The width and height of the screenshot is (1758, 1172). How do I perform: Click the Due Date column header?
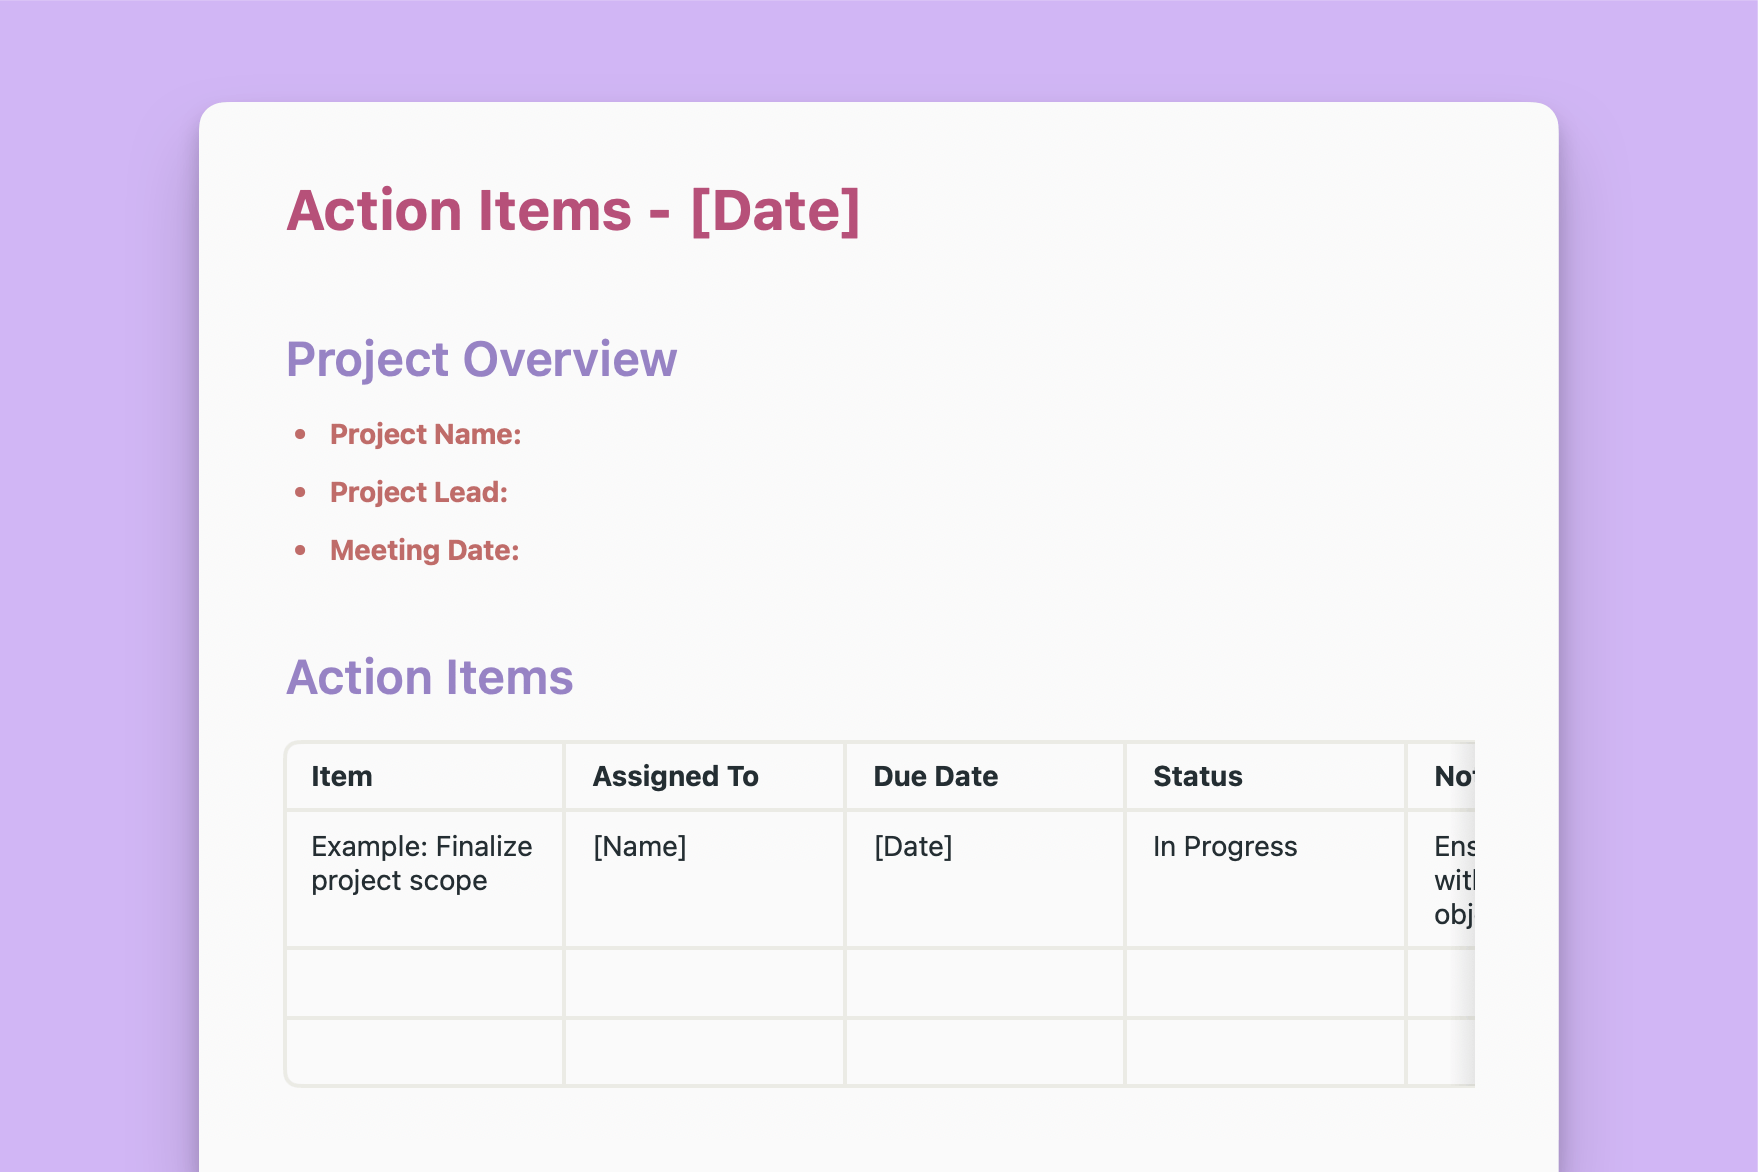click(935, 776)
